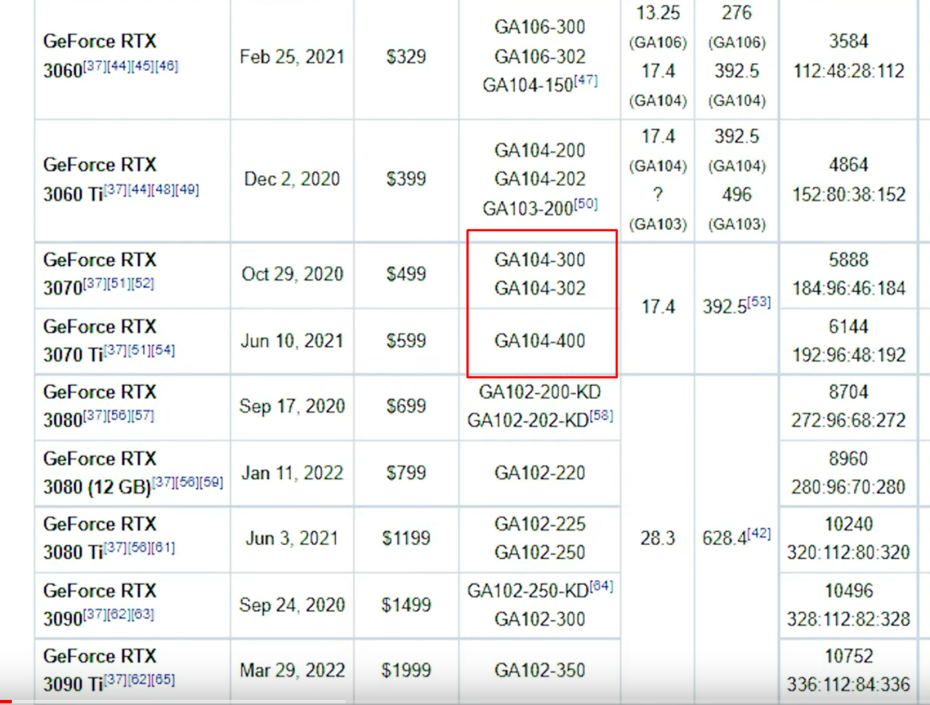
Task: Click the GA102-350 chip code
Action: point(540,671)
